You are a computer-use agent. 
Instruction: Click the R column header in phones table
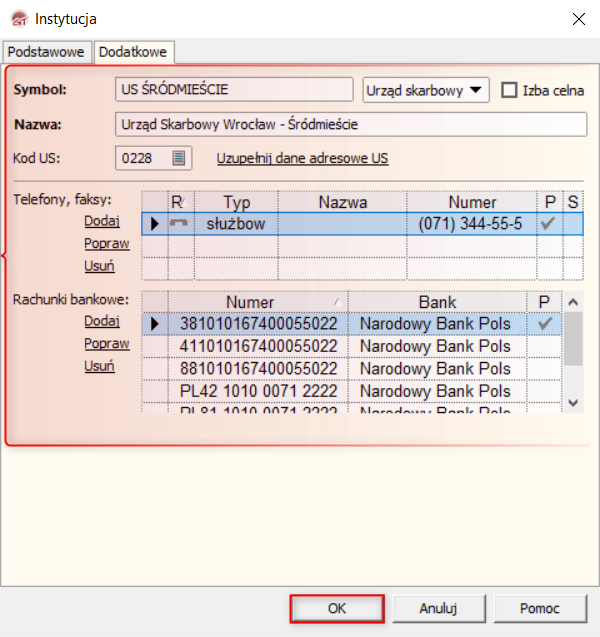181,202
